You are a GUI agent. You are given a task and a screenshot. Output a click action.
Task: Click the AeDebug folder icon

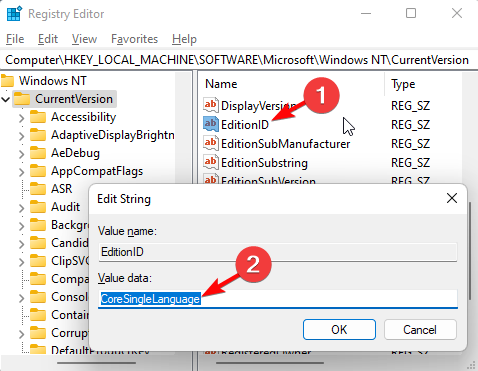coord(38,153)
